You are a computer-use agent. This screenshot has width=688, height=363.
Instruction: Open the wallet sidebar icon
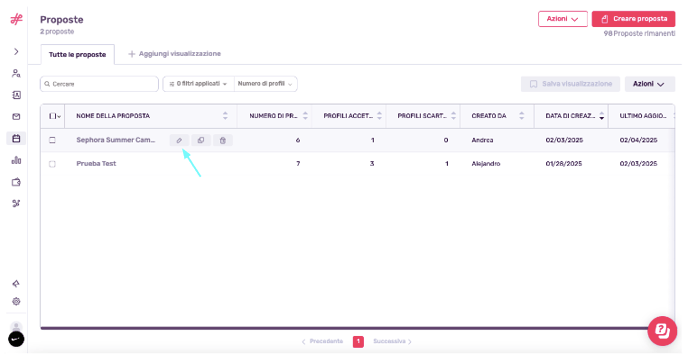[x=16, y=182]
